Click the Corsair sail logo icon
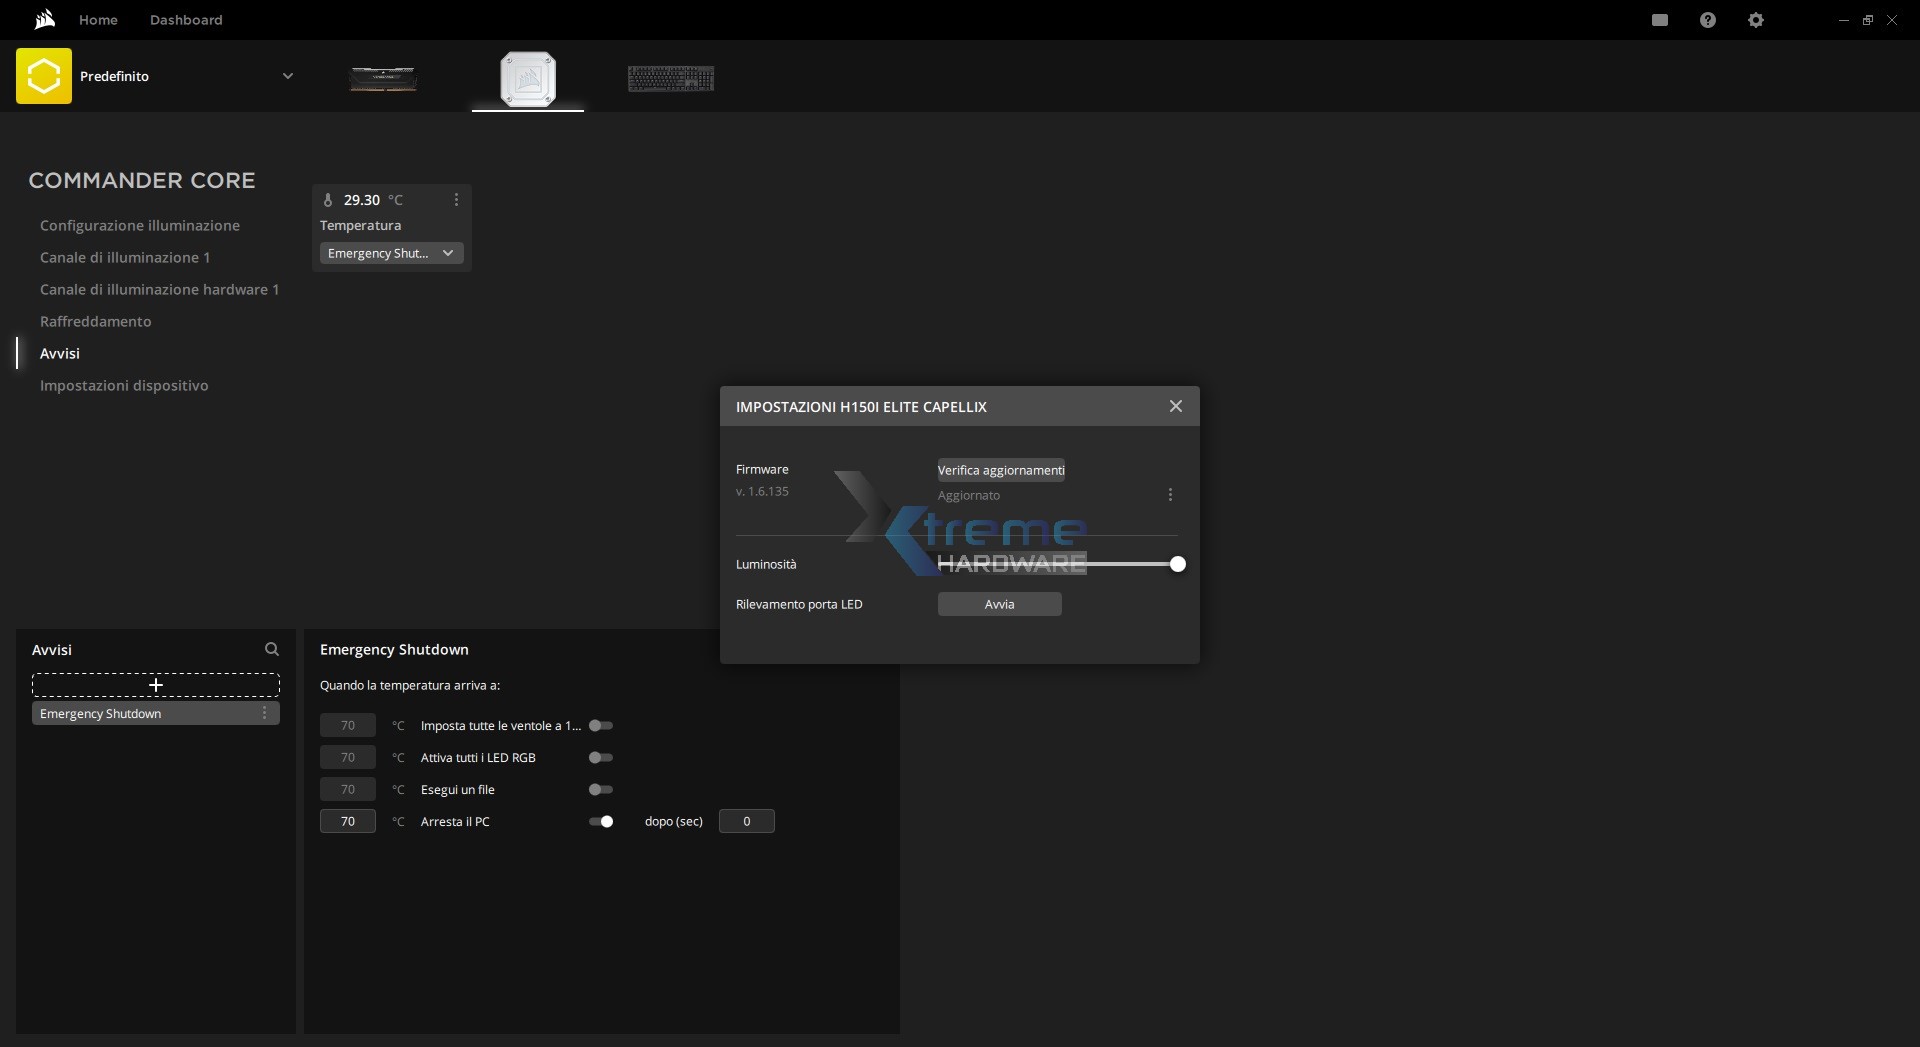 coord(43,20)
